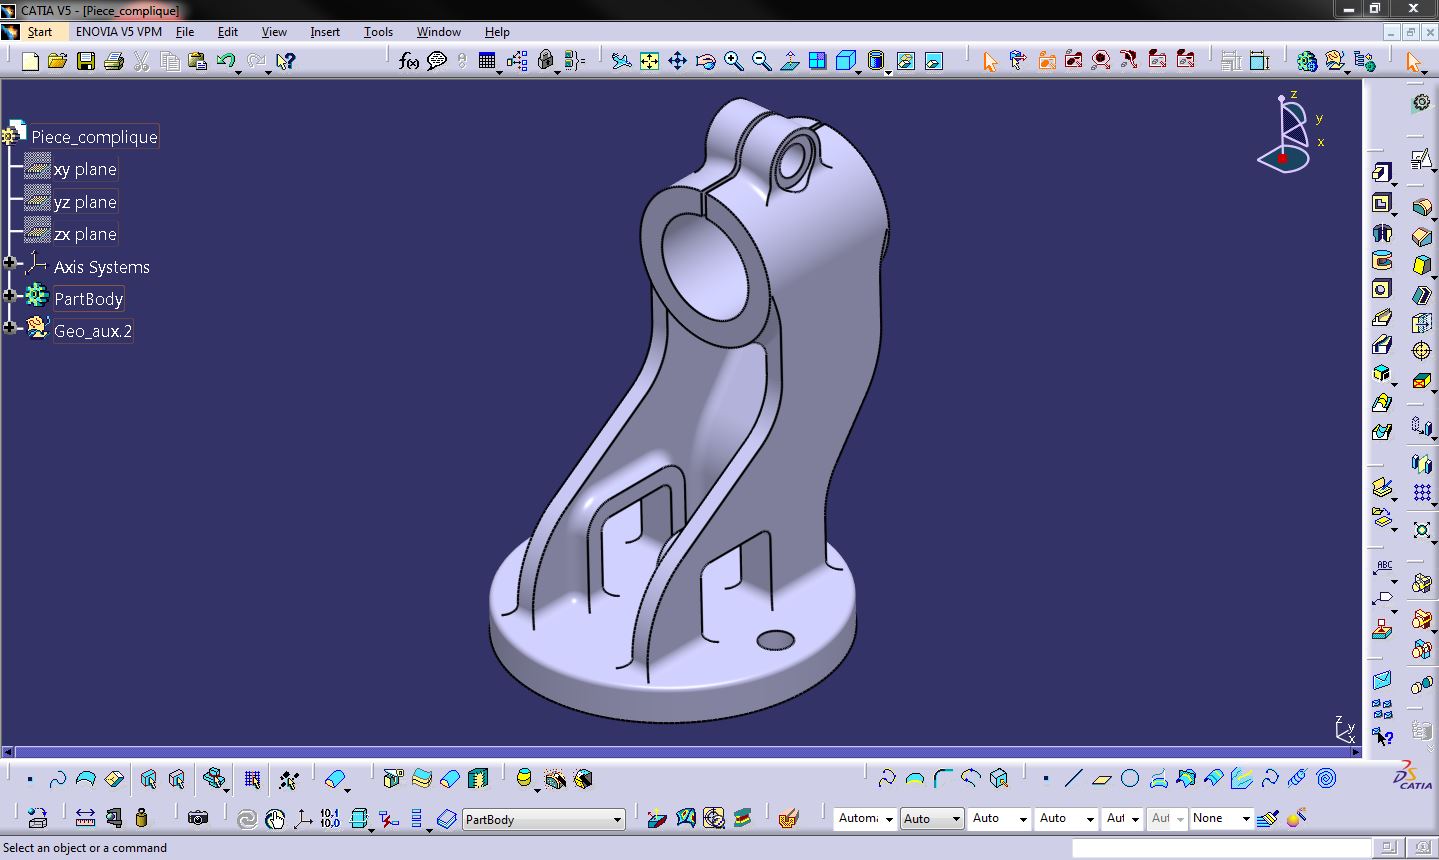Open the Automatic graphic-properties dropdown
This screenshot has width=1439, height=860.
865,818
